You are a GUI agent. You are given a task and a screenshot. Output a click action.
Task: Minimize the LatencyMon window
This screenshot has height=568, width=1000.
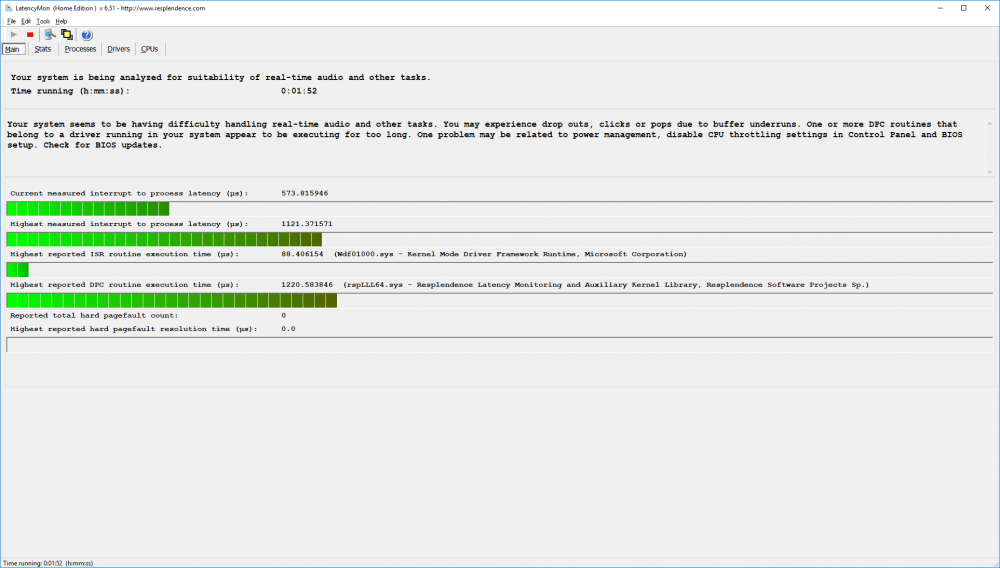(941, 8)
